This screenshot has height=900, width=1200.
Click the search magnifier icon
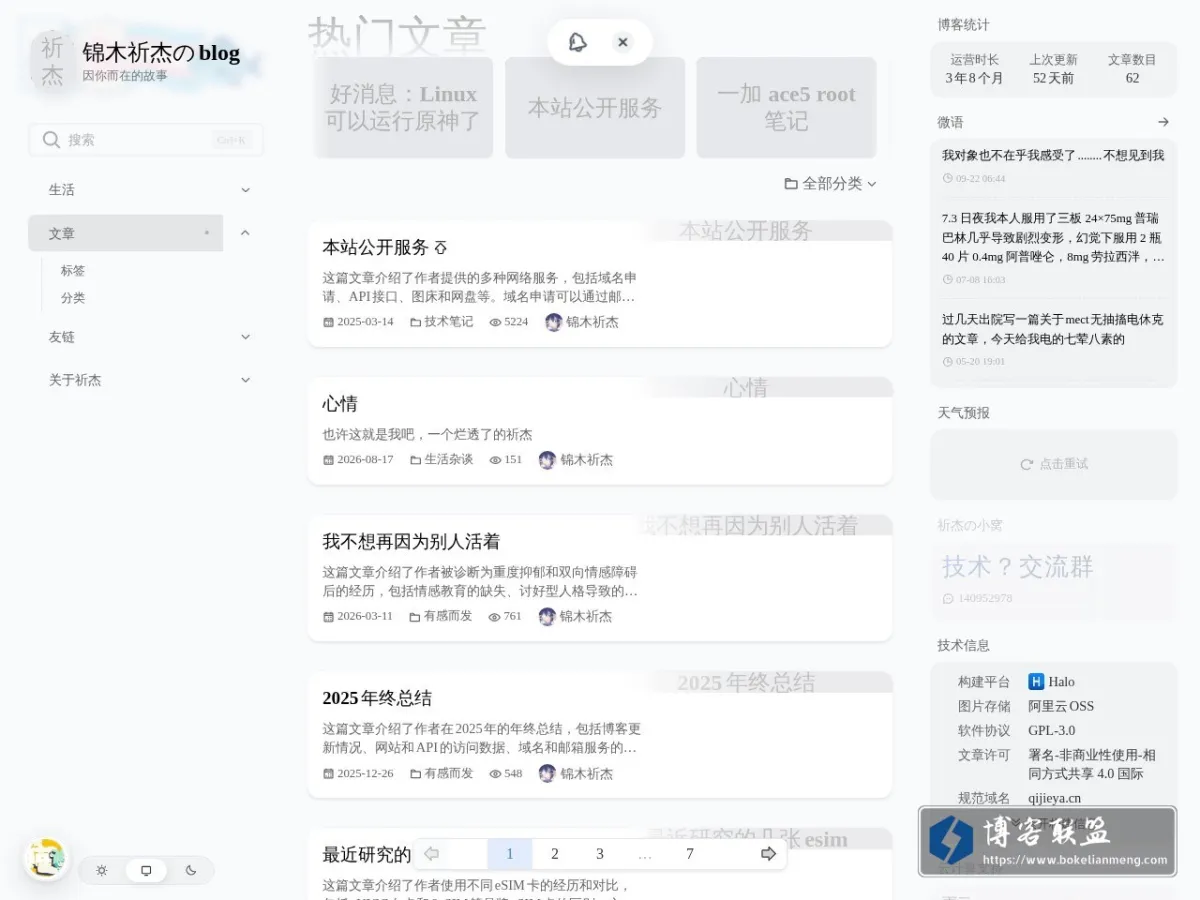coord(52,140)
